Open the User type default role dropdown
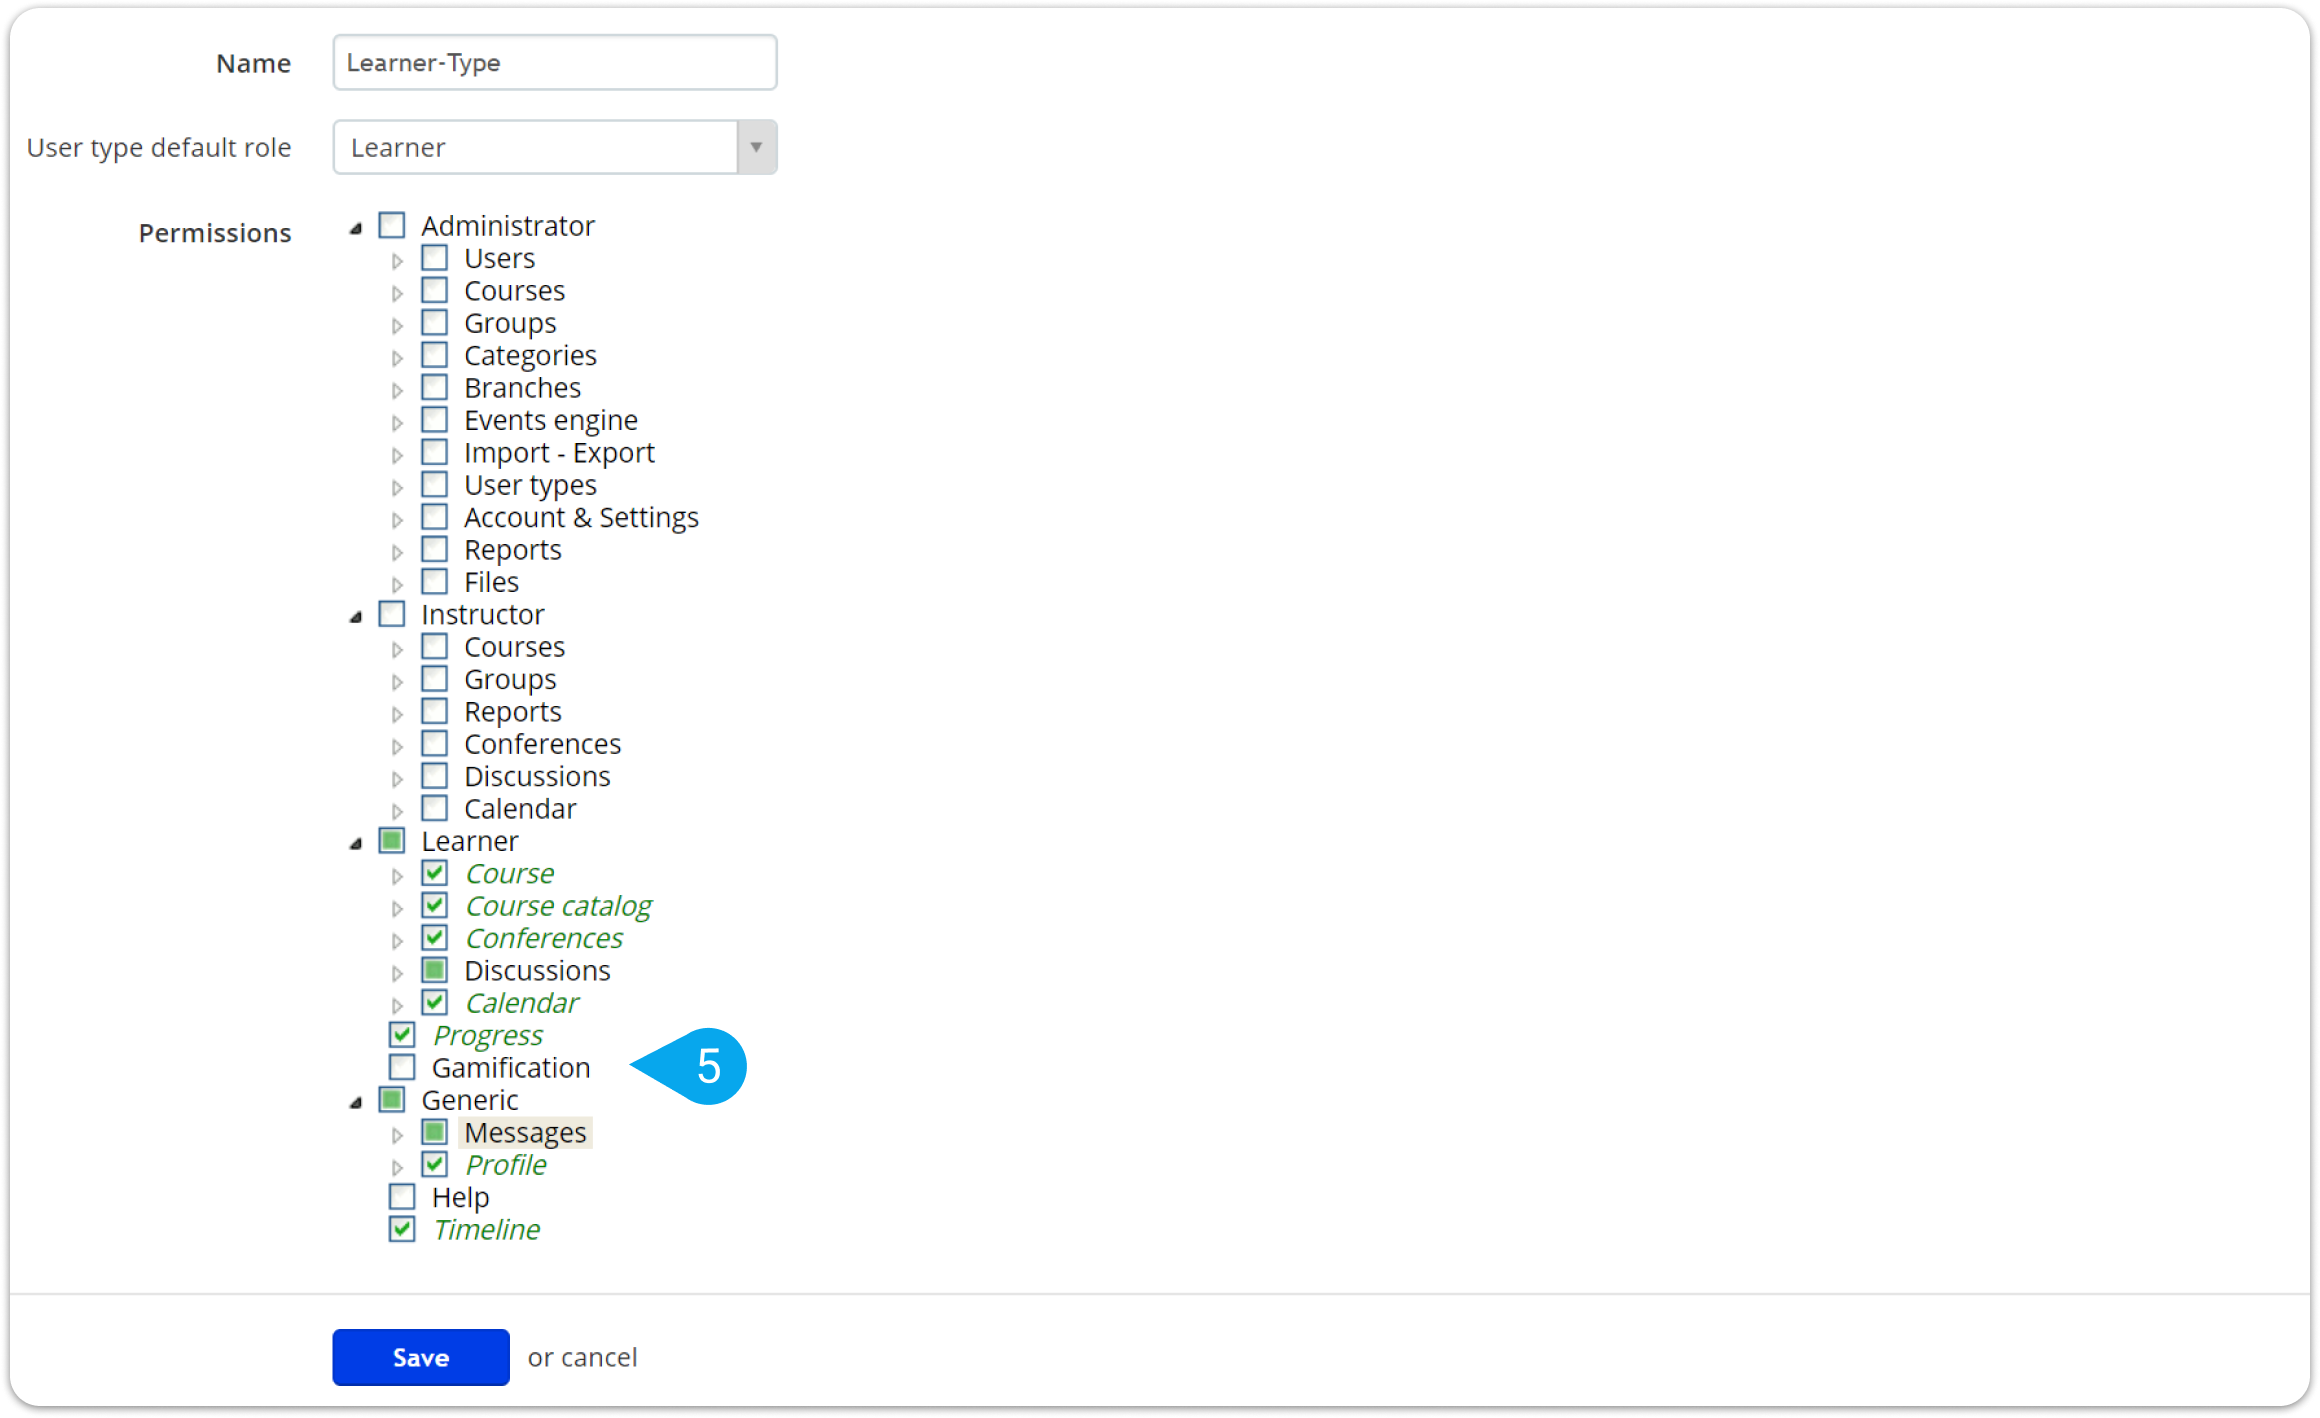The image size is (2320, 1418). pyautogui.click(x=754, y=147)
